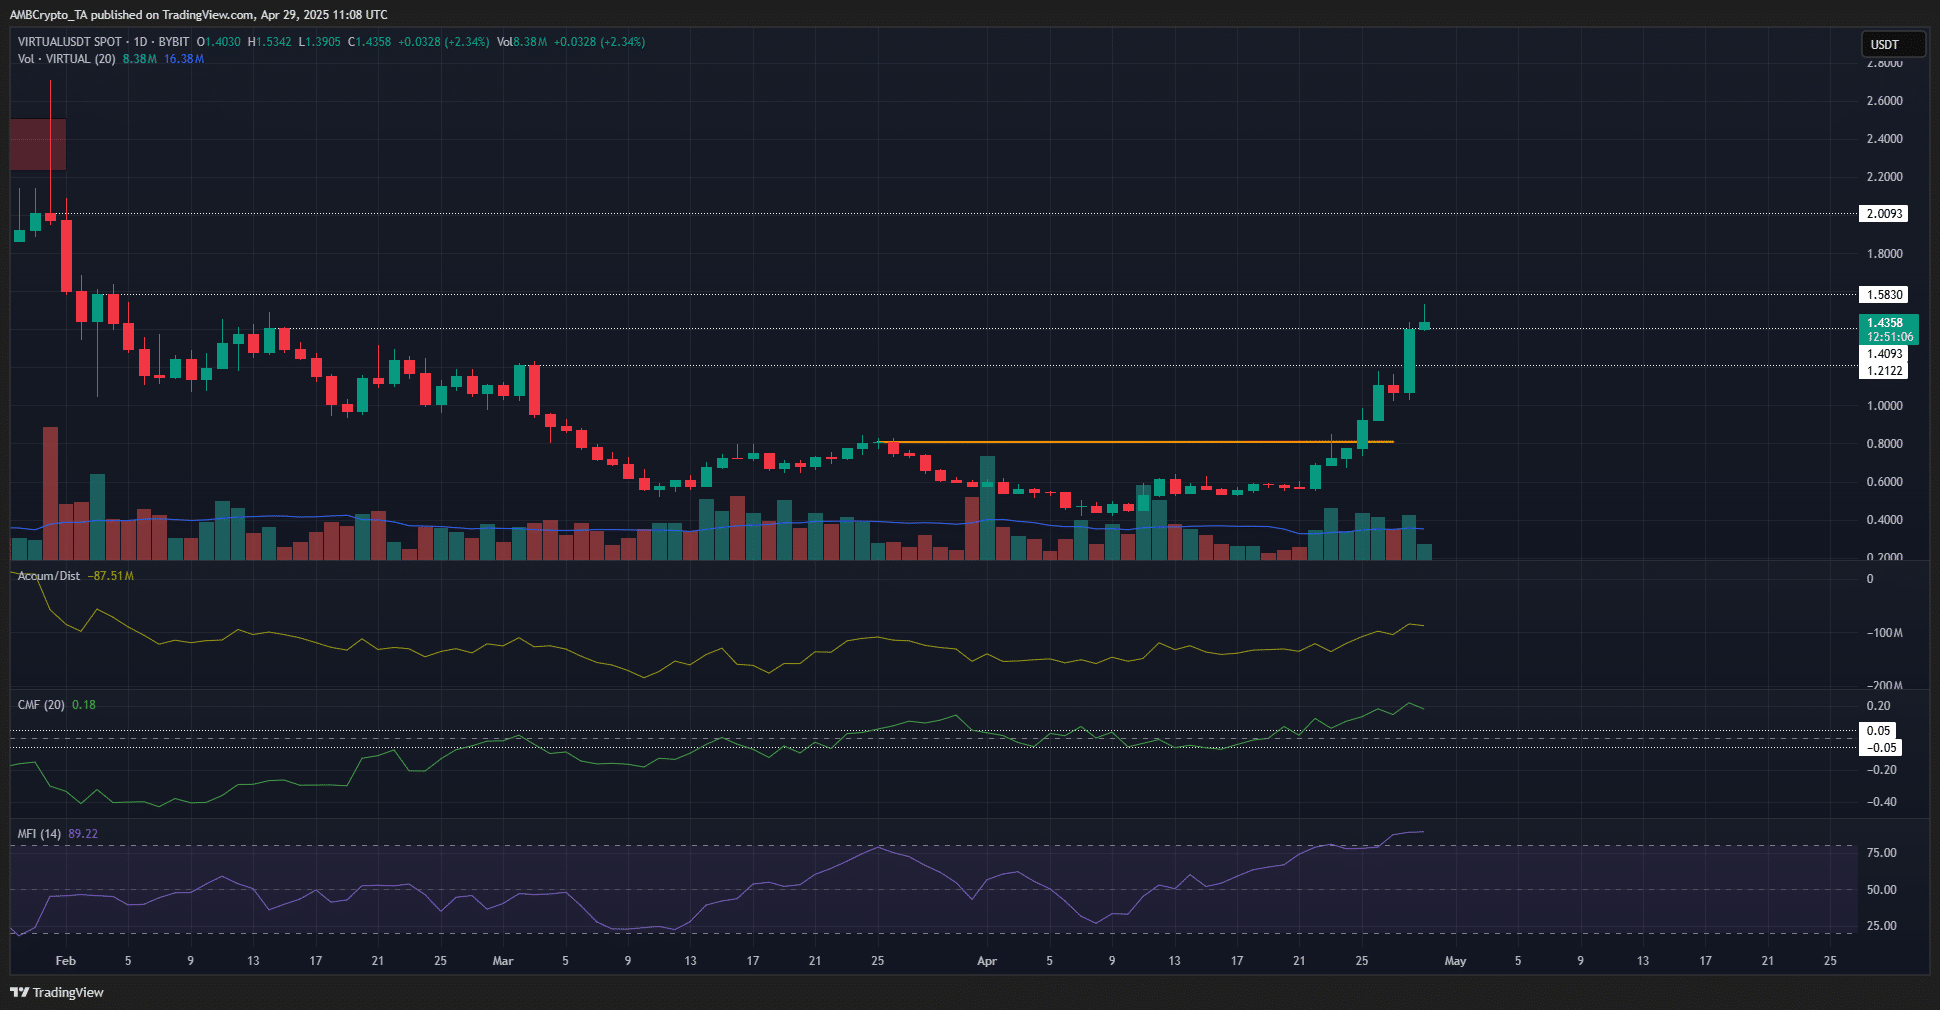Click the Accum/Dist indicator label
The height and width of the screenshot is (1010, 1940).
click(48, 576)
